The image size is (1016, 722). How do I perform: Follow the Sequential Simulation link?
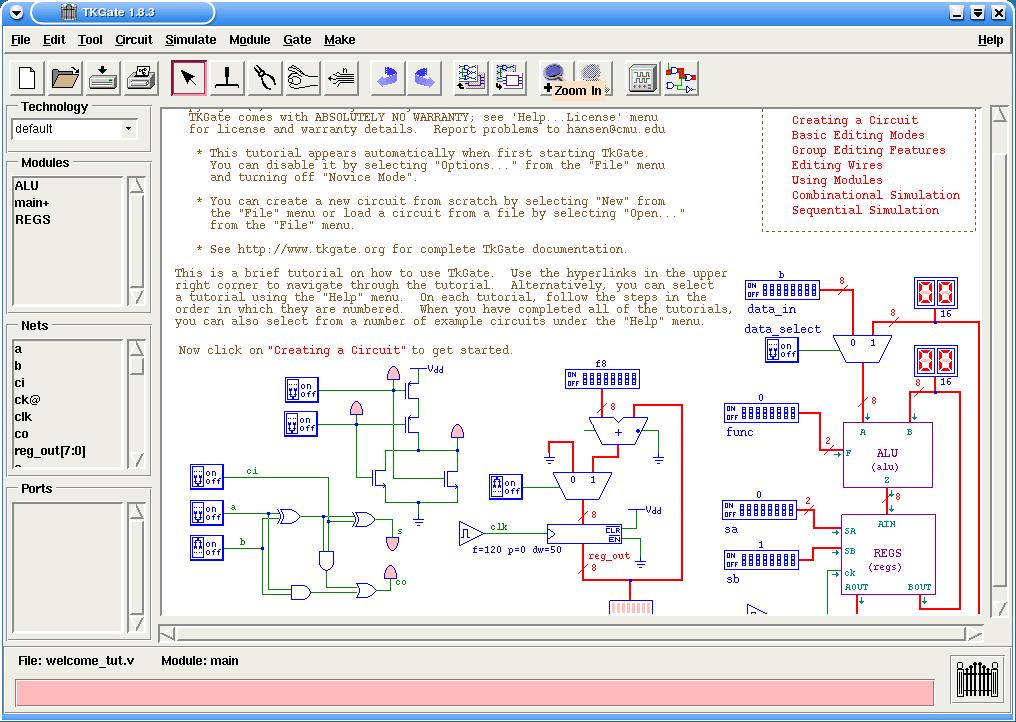865,209
